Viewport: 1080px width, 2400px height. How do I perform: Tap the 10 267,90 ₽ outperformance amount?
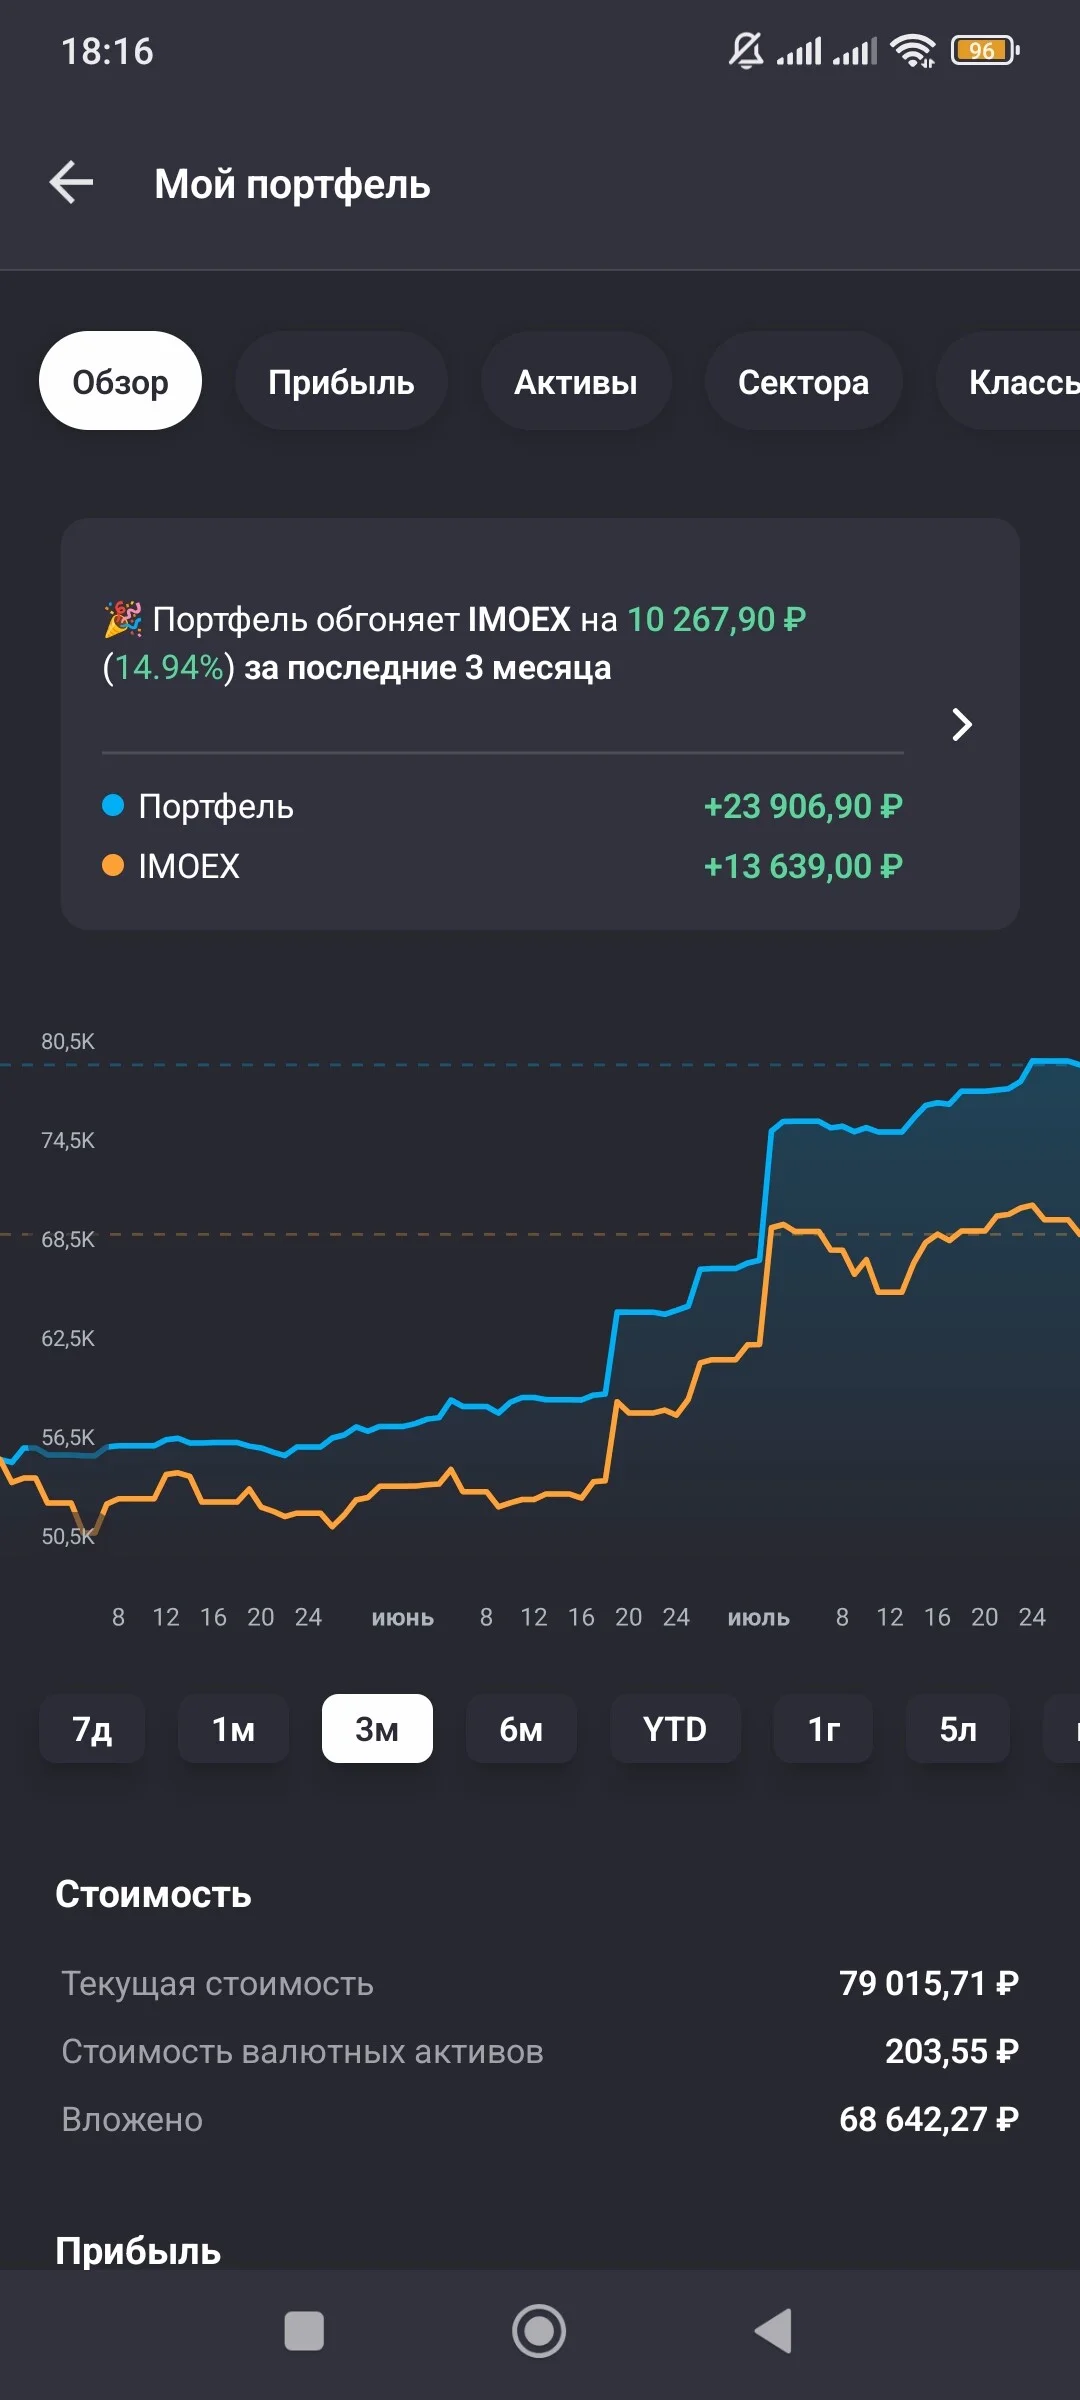coord(716,619)
